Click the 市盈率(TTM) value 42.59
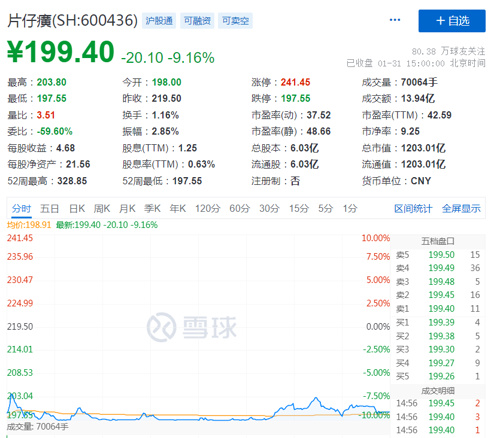Viewport: 500px width, 438px height. pyautogui.click(x=439, y=115)
